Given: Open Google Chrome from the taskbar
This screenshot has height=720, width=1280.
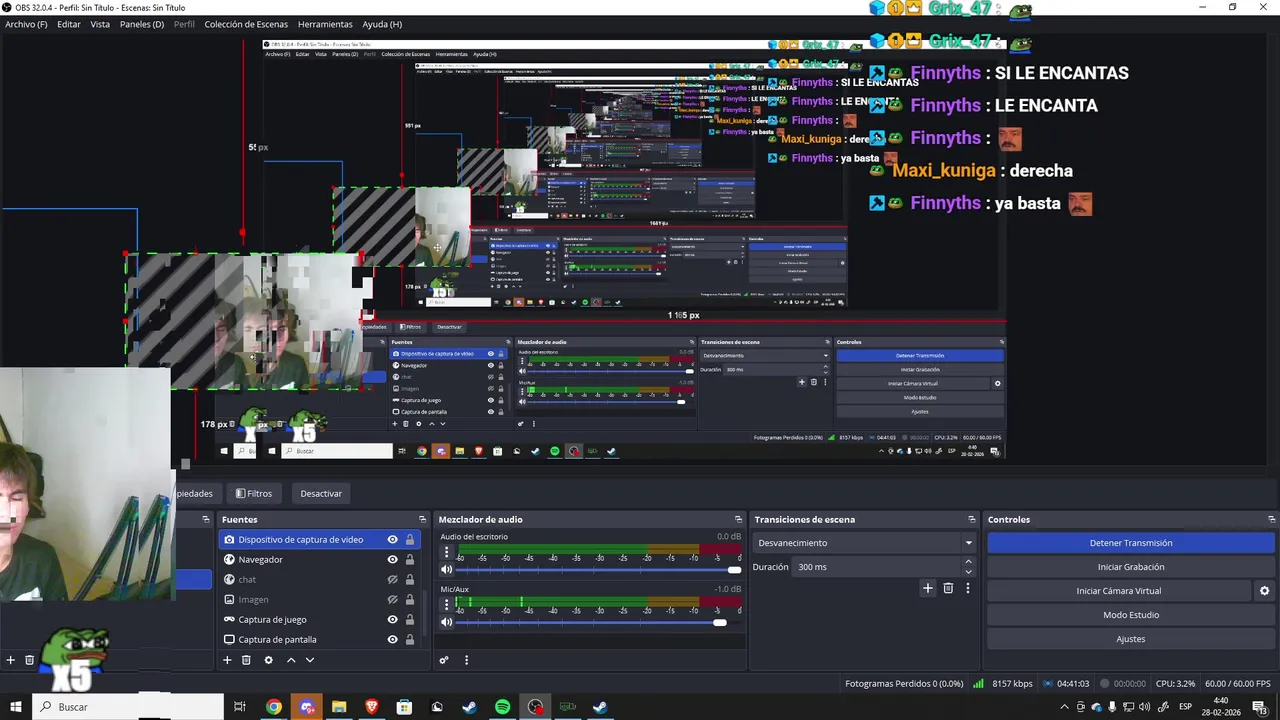Looking at the screenshot, I should (273, 707).
